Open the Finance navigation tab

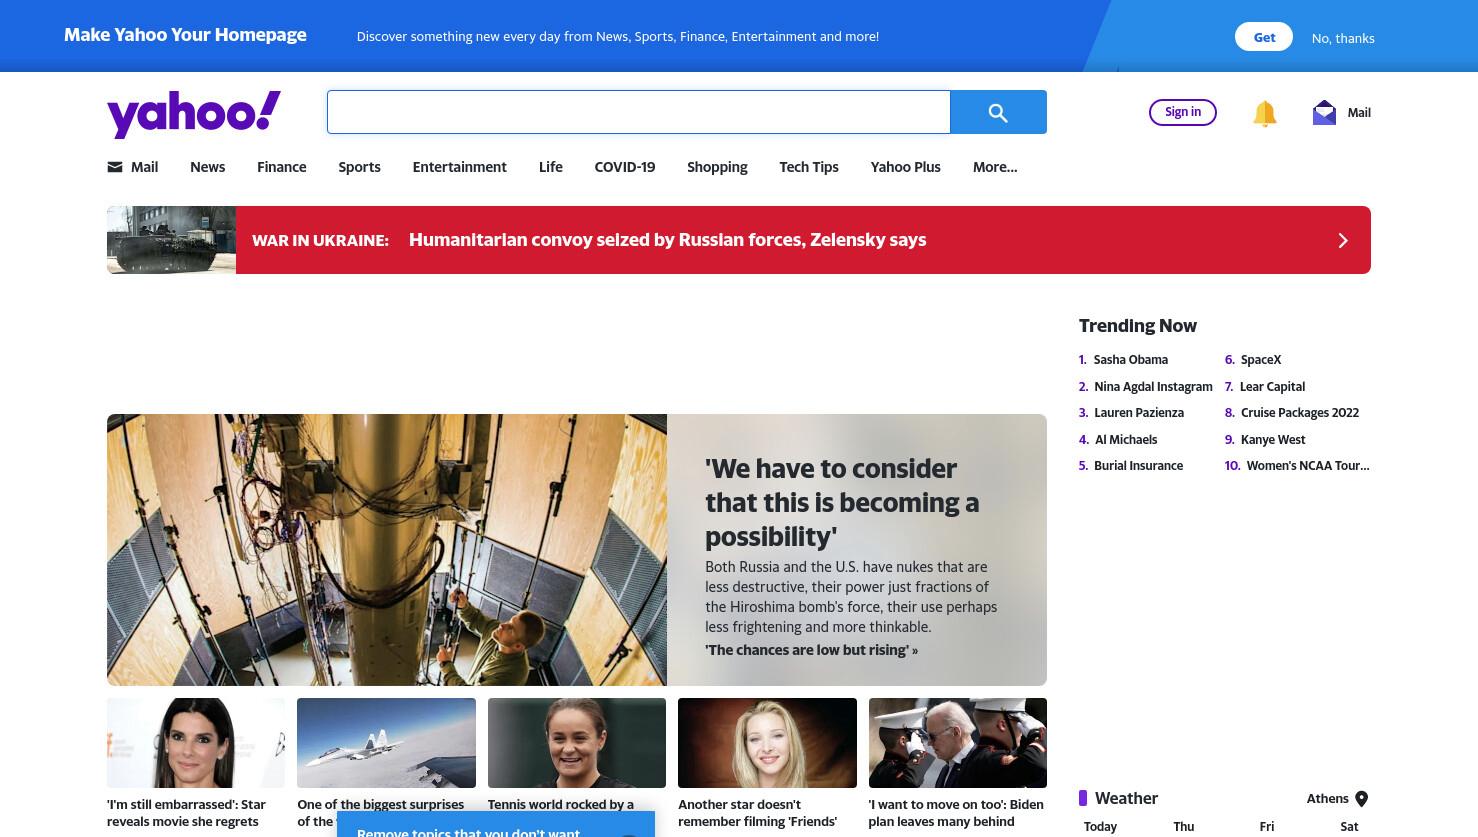282,167
